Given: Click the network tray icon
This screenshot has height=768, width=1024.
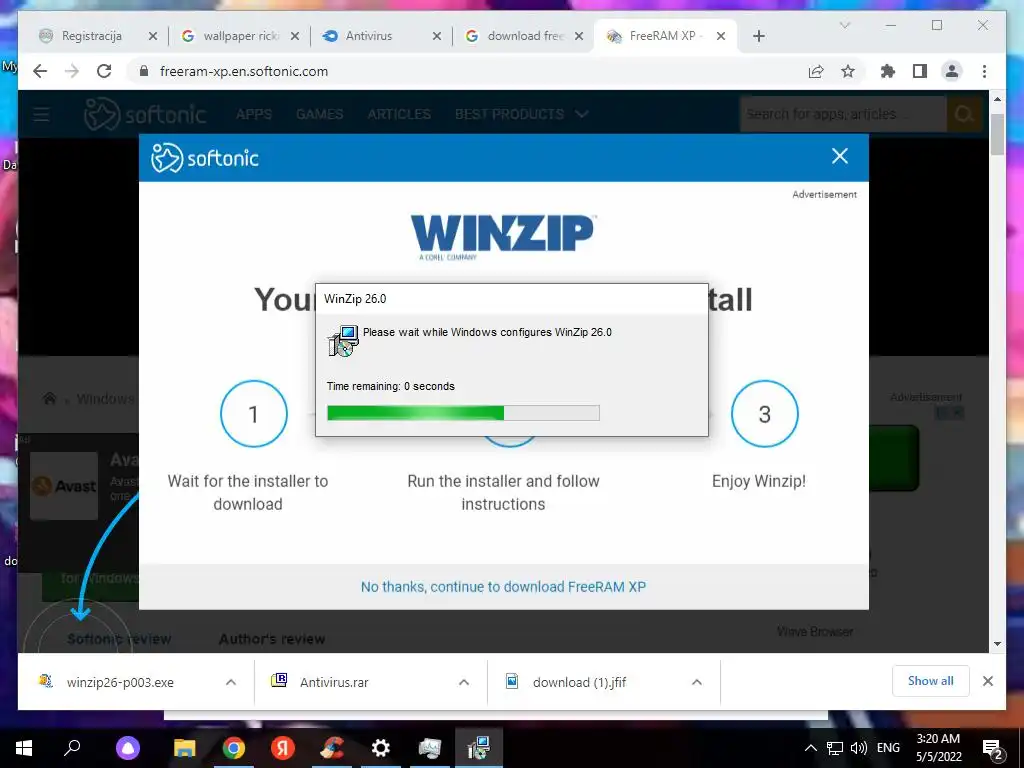Looking at the screenshot, I should [x=835, y=748].
